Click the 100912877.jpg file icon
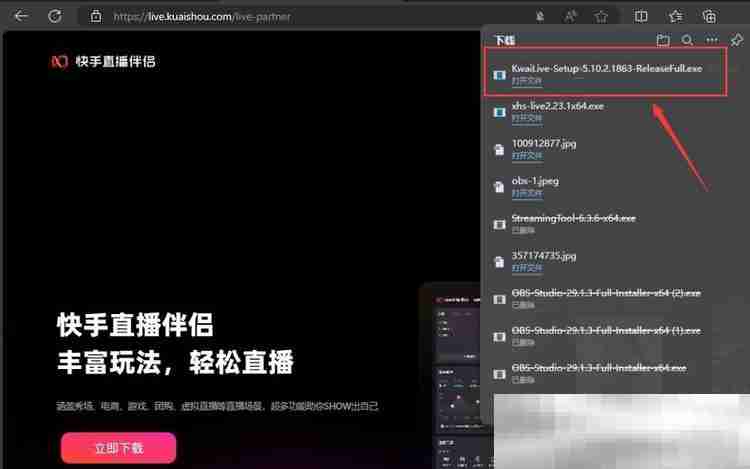The width and height of the screenshot is (750, 469). point(499,150)
